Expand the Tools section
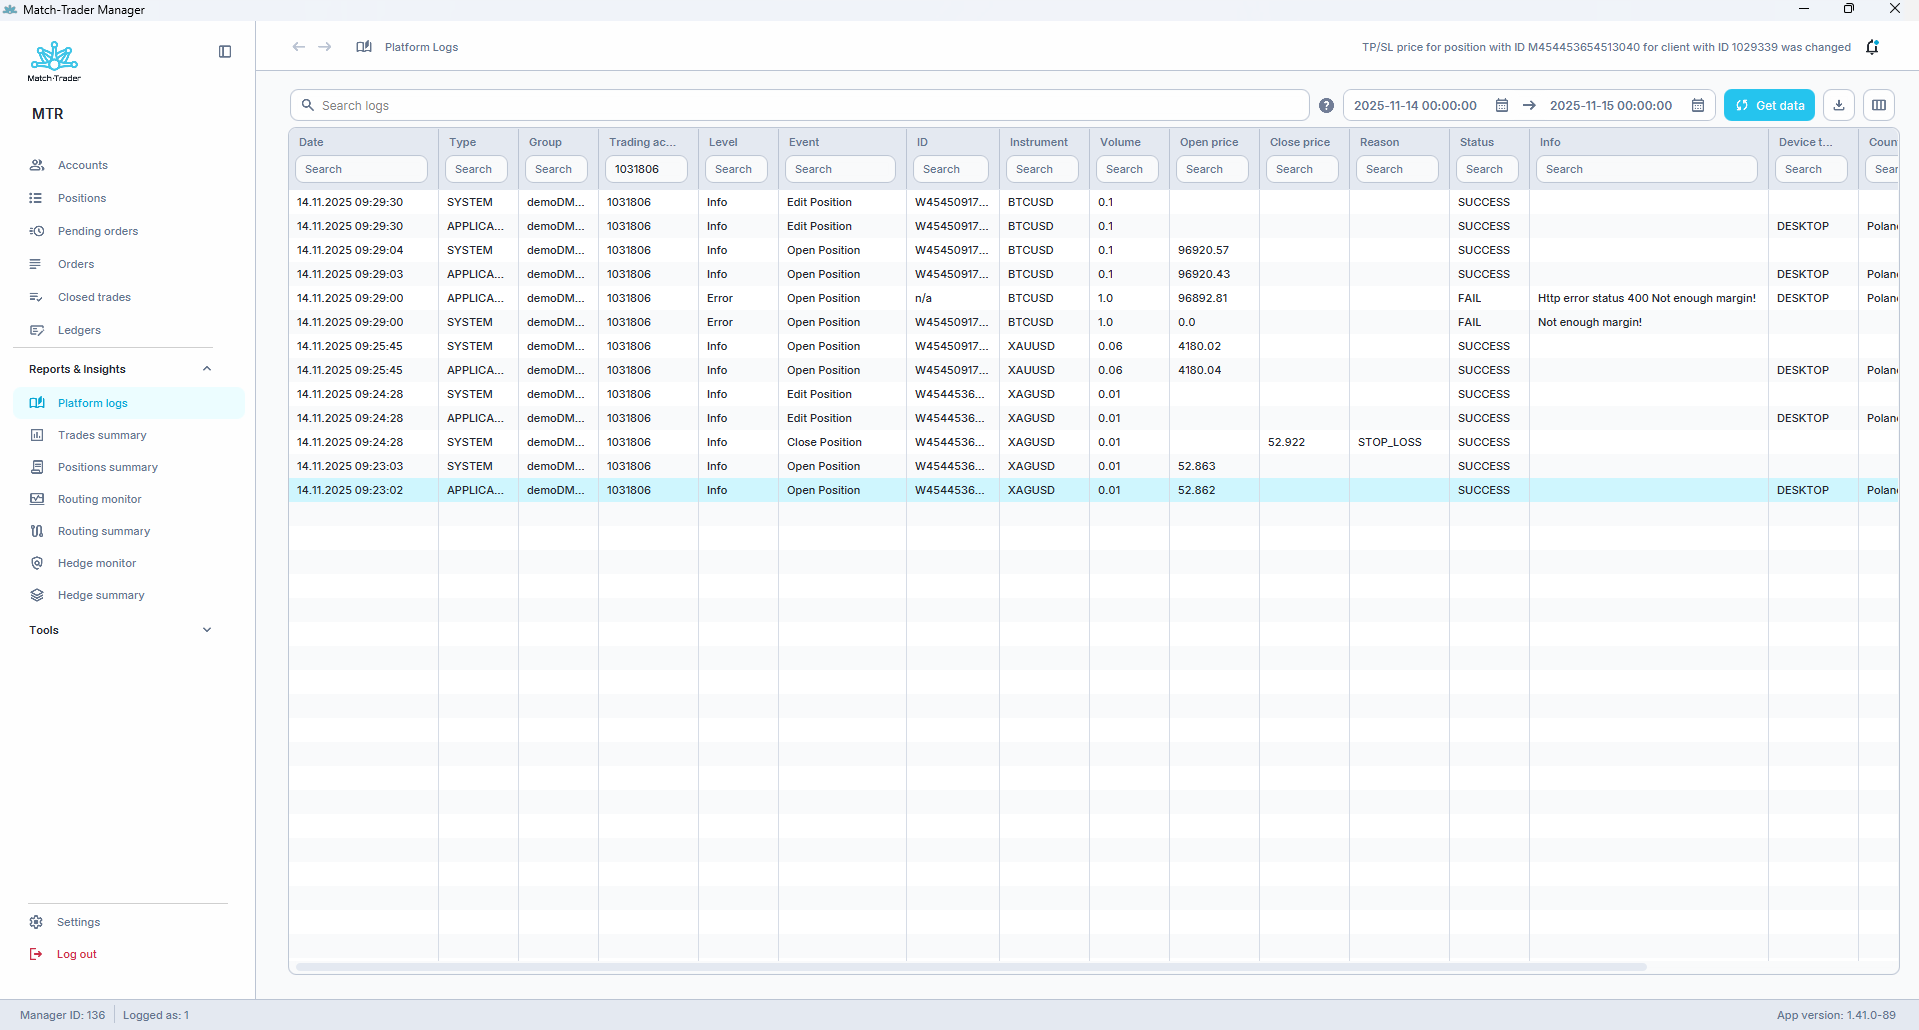This screenshot has height=1030, width=1919. tap(207, 630)
